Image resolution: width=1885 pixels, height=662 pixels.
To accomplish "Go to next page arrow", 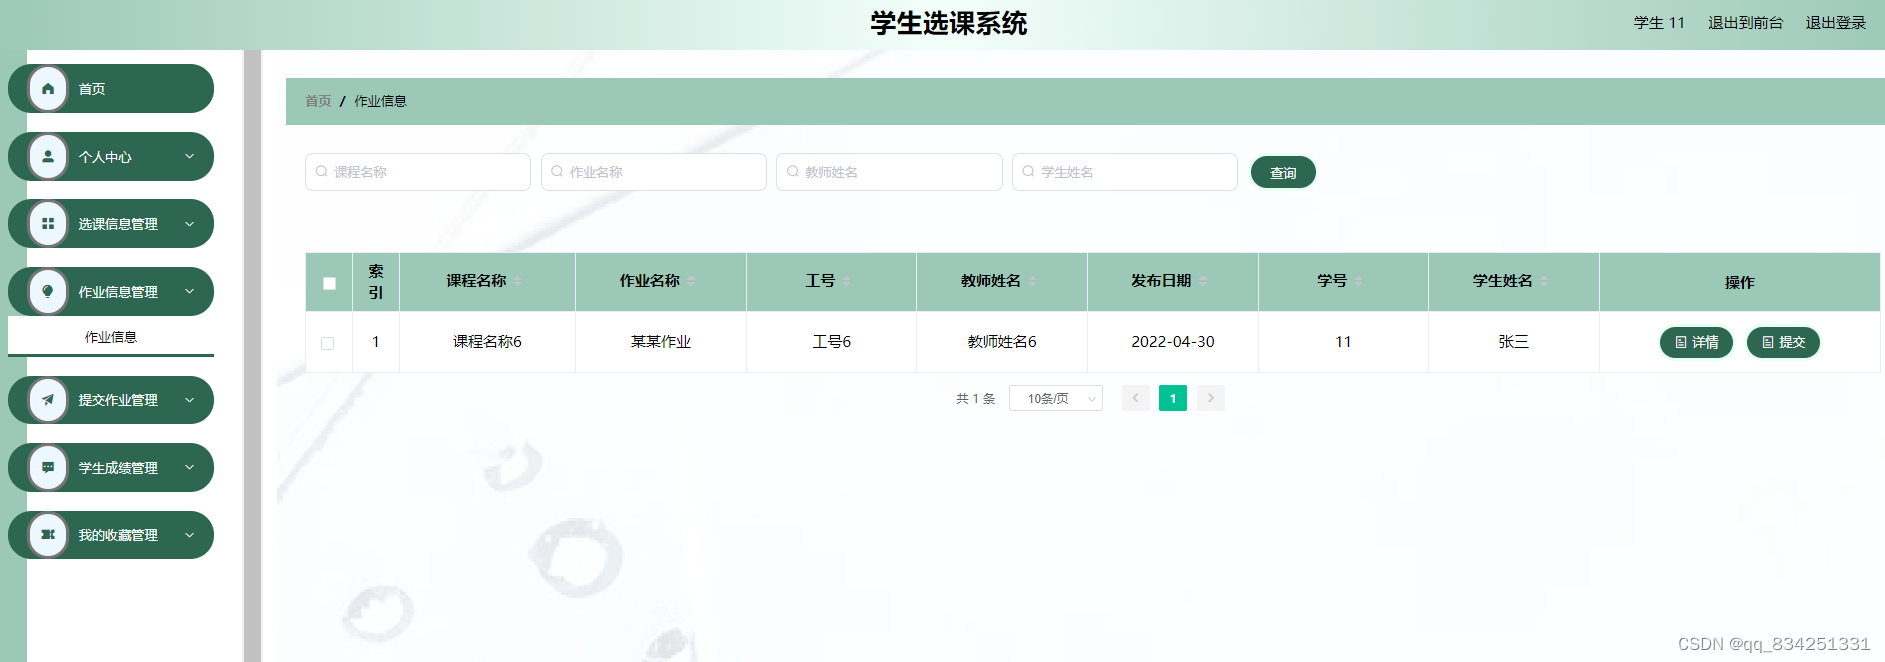I will tap(1211, 398).
